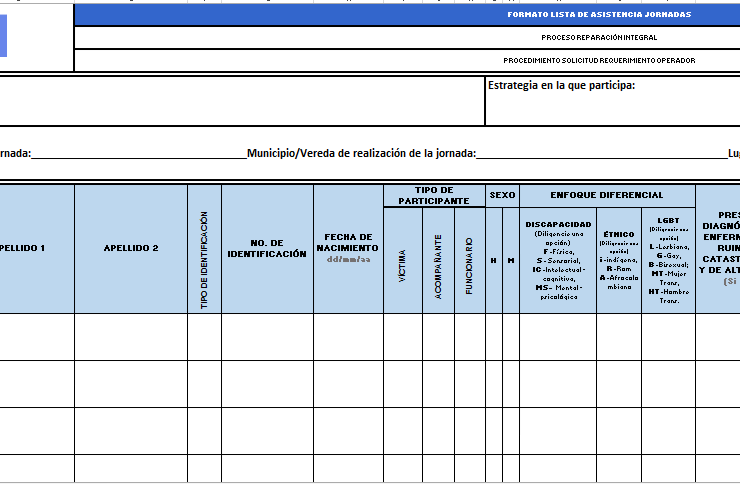This screenshot has width=740, height=484.
Task: Click the PROCESO REPARACIÓN INTEGRAL cell
Action: tap(407, 37)
